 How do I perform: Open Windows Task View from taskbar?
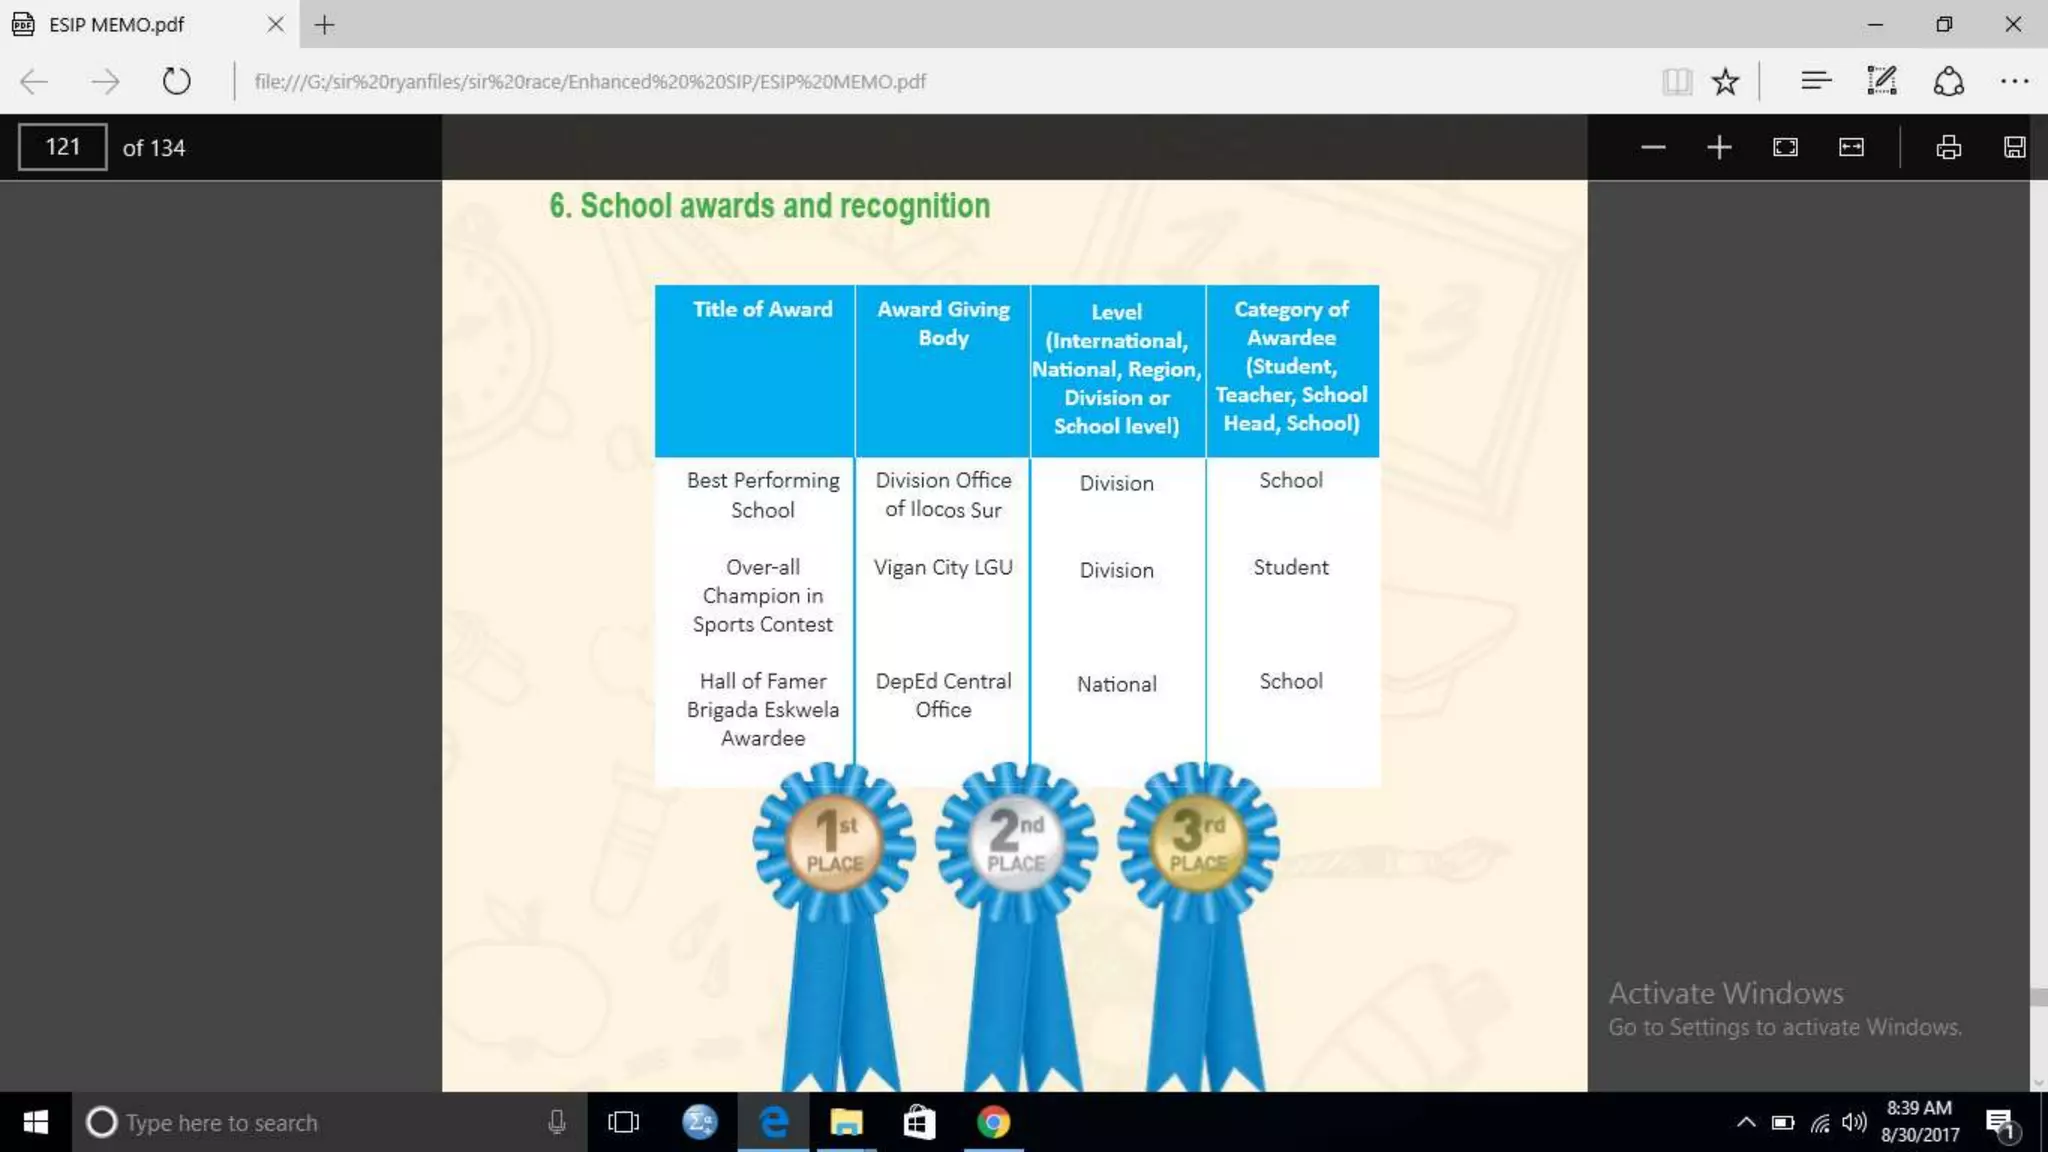623,1122
